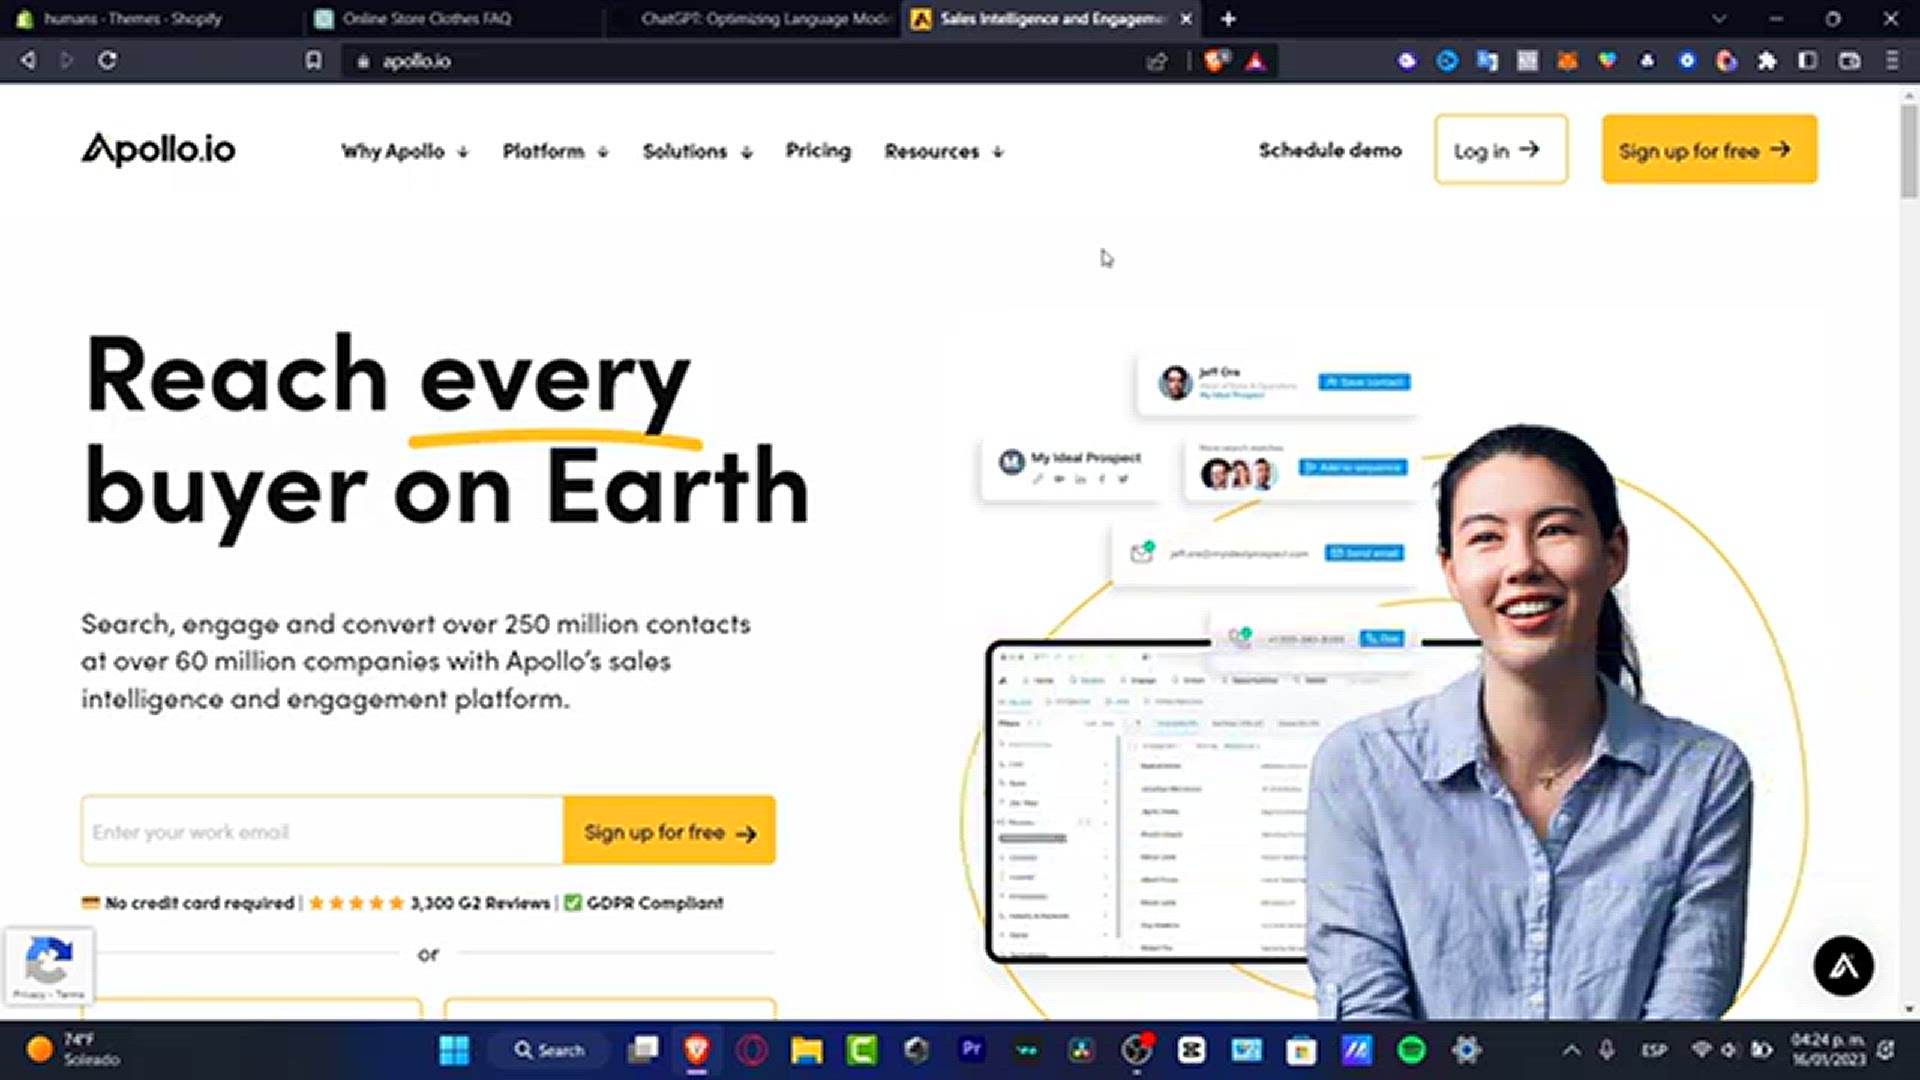The width and height of the screenshot is (1920, 1080).
Task: Click No credit card required text
Action: coord(200,903)
